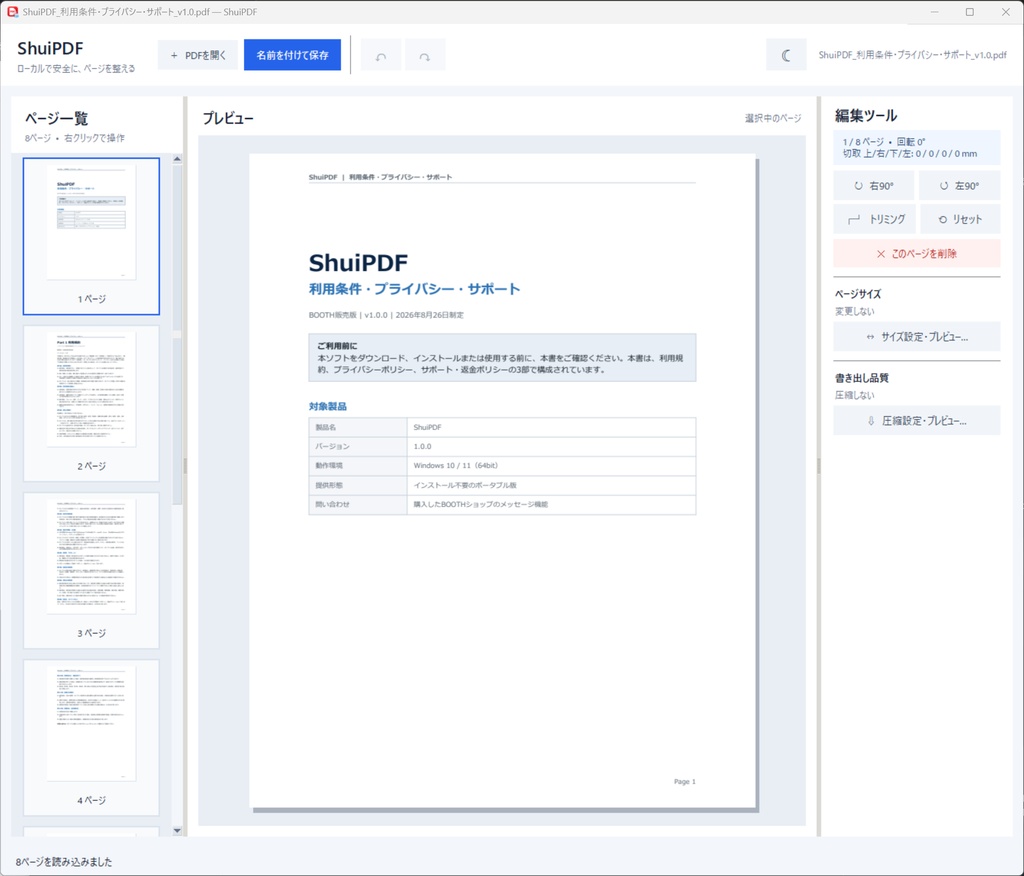
Task: Undo the last action with the undo arrow
Action: [381, 57]
